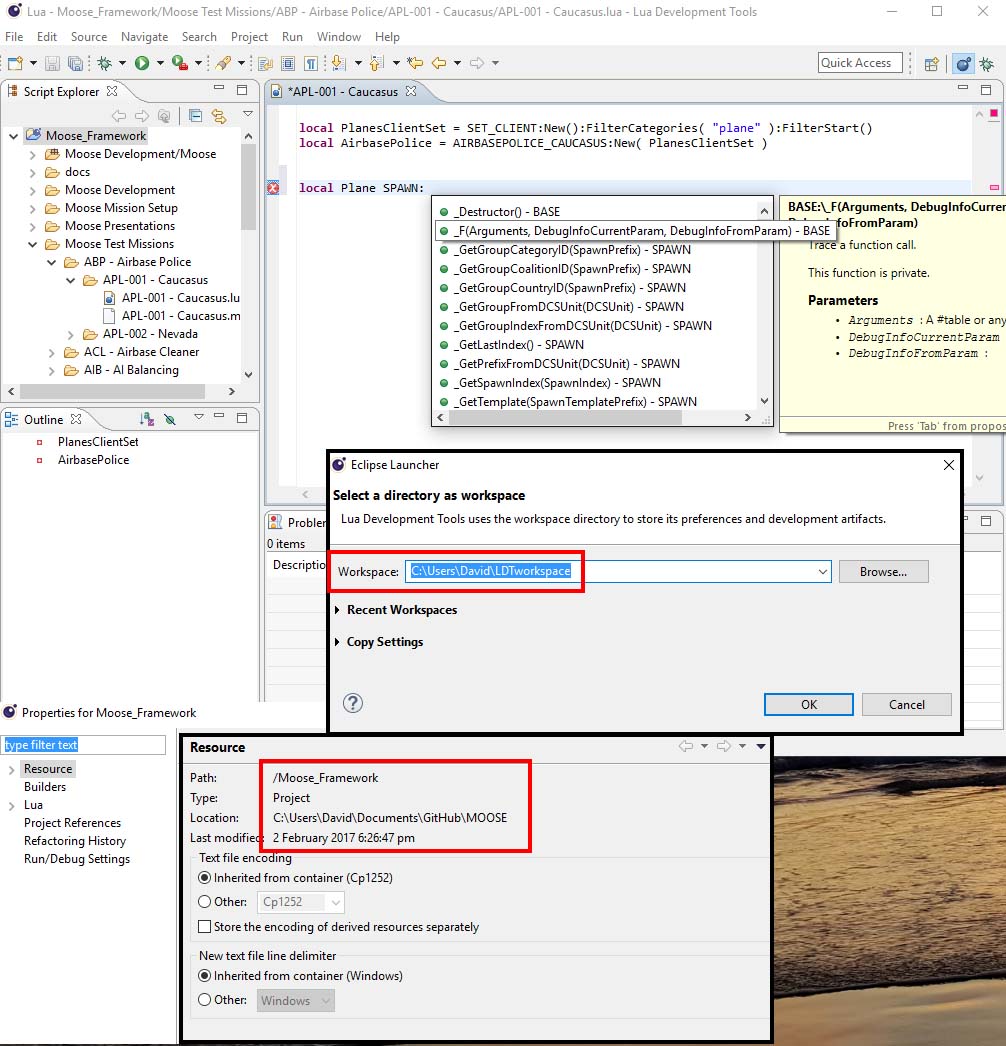Close the Script Explorer view tab
Screen dimensions: 1006x1046
pyautogui.click(x=112, y=91)
